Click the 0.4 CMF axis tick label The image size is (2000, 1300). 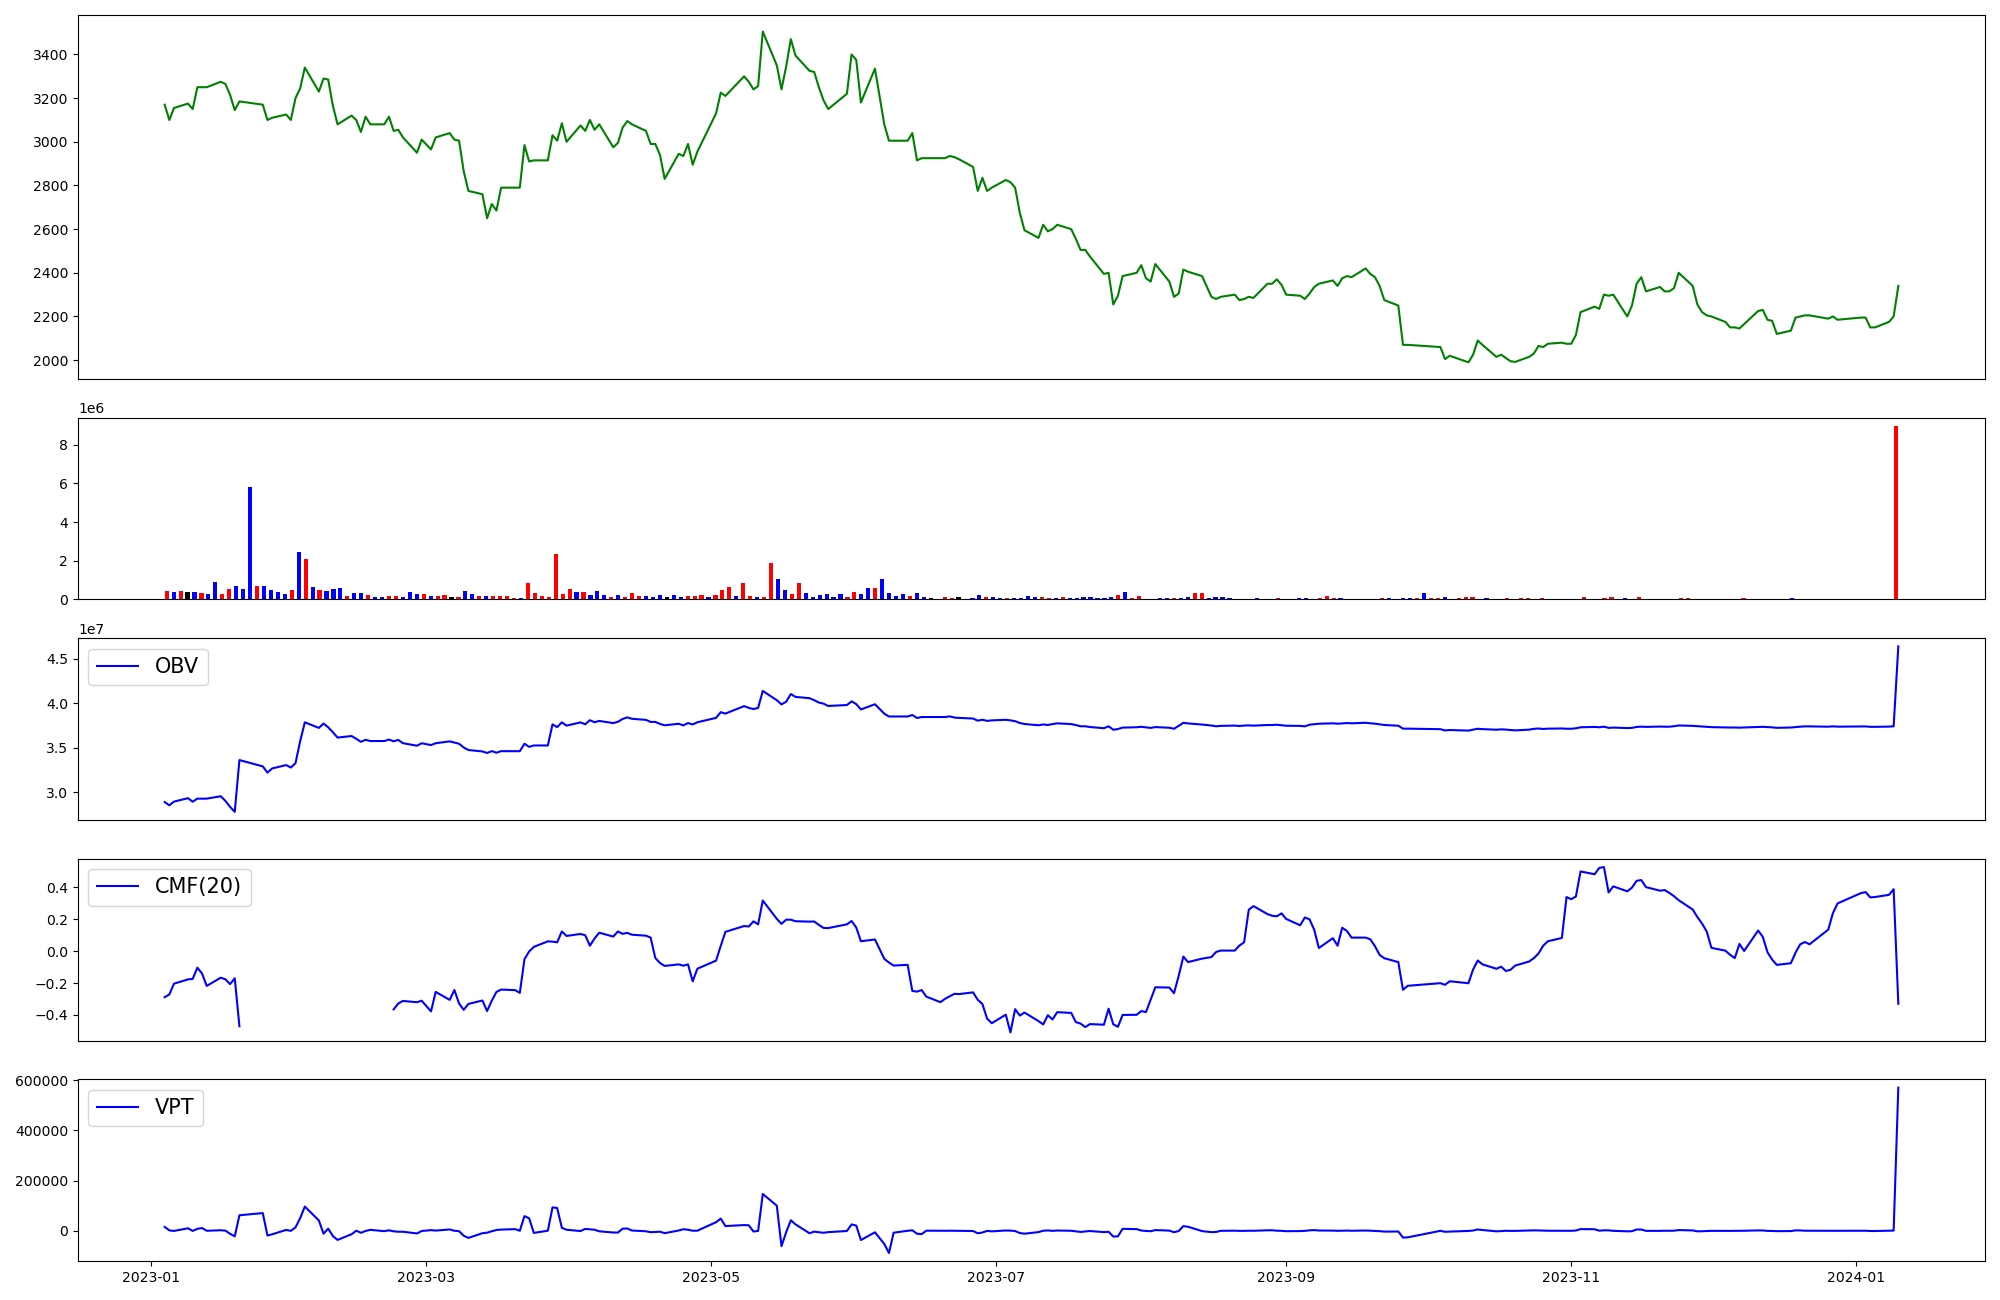pyautogui.click(x=56, y=888)
